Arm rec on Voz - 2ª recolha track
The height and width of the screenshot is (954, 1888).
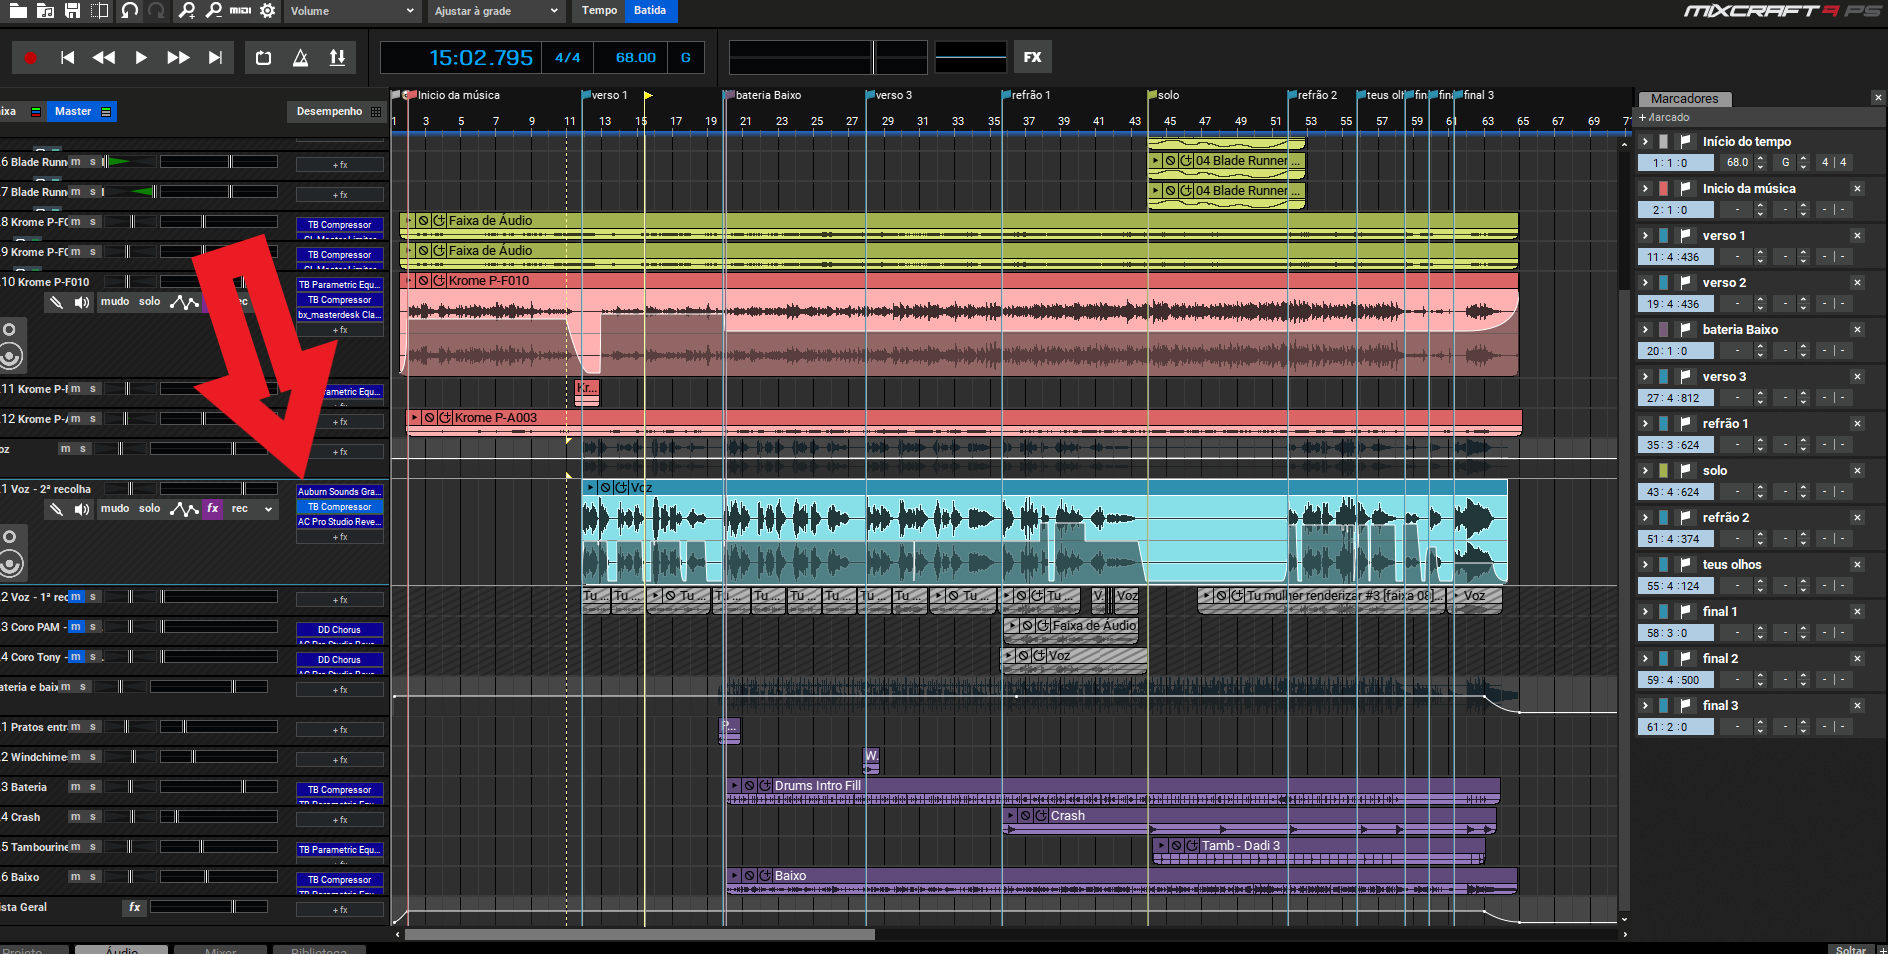[x=240, y=509]
